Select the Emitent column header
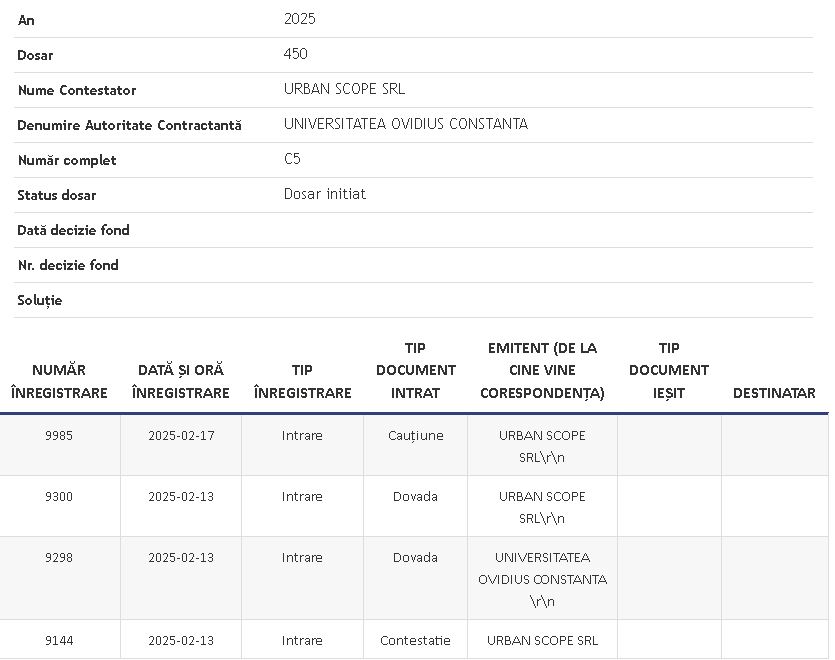 click(x=542, y=370)
